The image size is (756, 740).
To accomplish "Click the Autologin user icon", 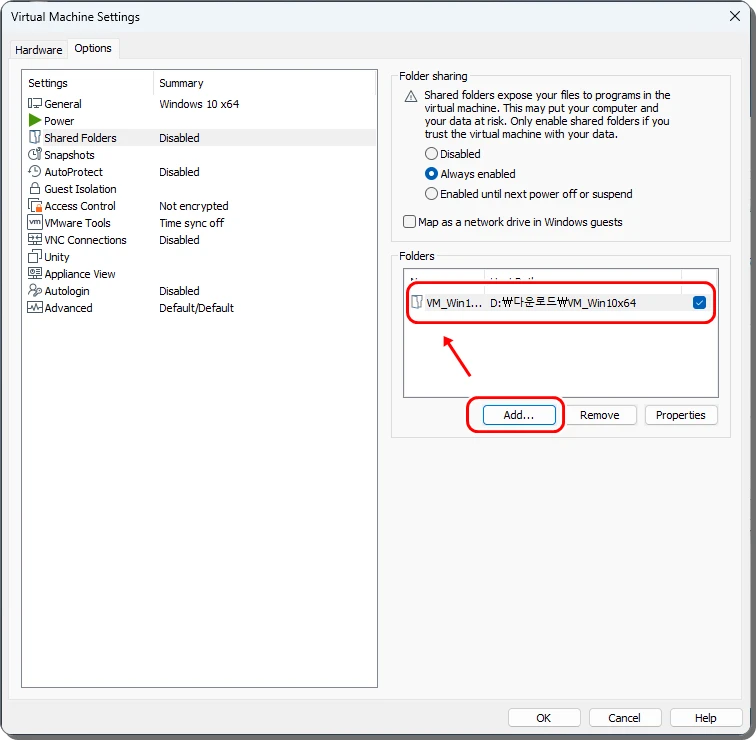I will [x=35, y=290].
